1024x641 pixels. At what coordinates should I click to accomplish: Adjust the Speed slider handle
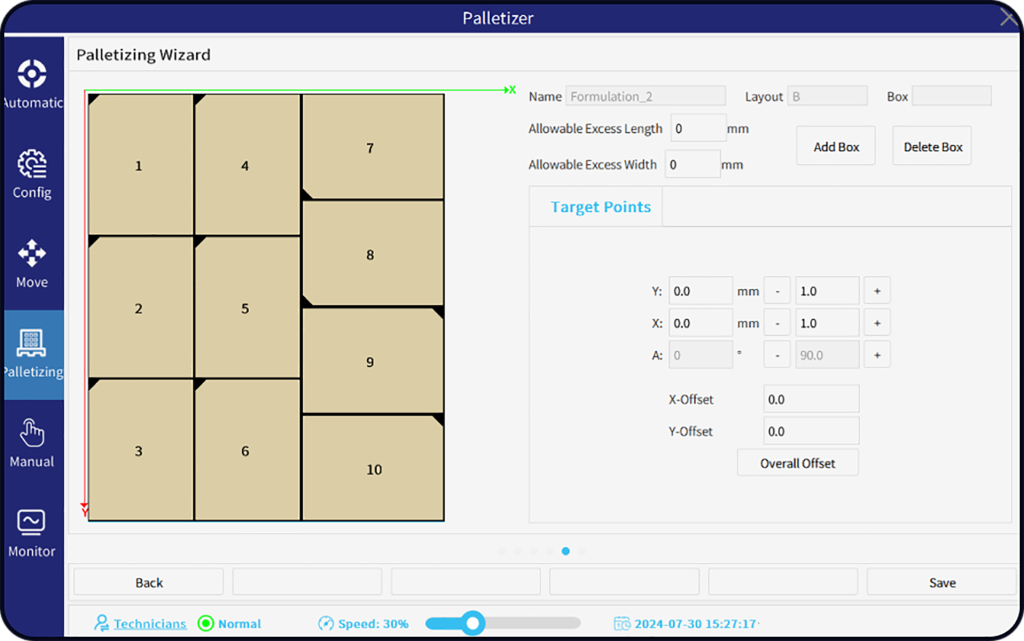[473, 623]
